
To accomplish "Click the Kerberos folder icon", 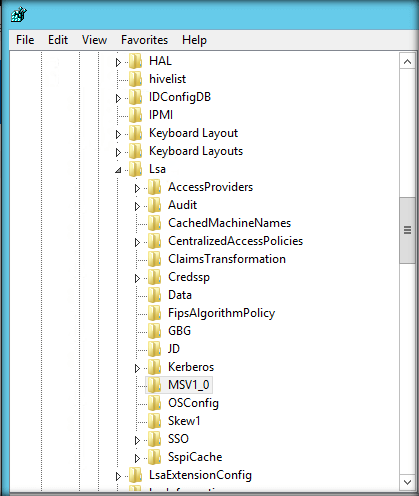I will tap(154, 367).
